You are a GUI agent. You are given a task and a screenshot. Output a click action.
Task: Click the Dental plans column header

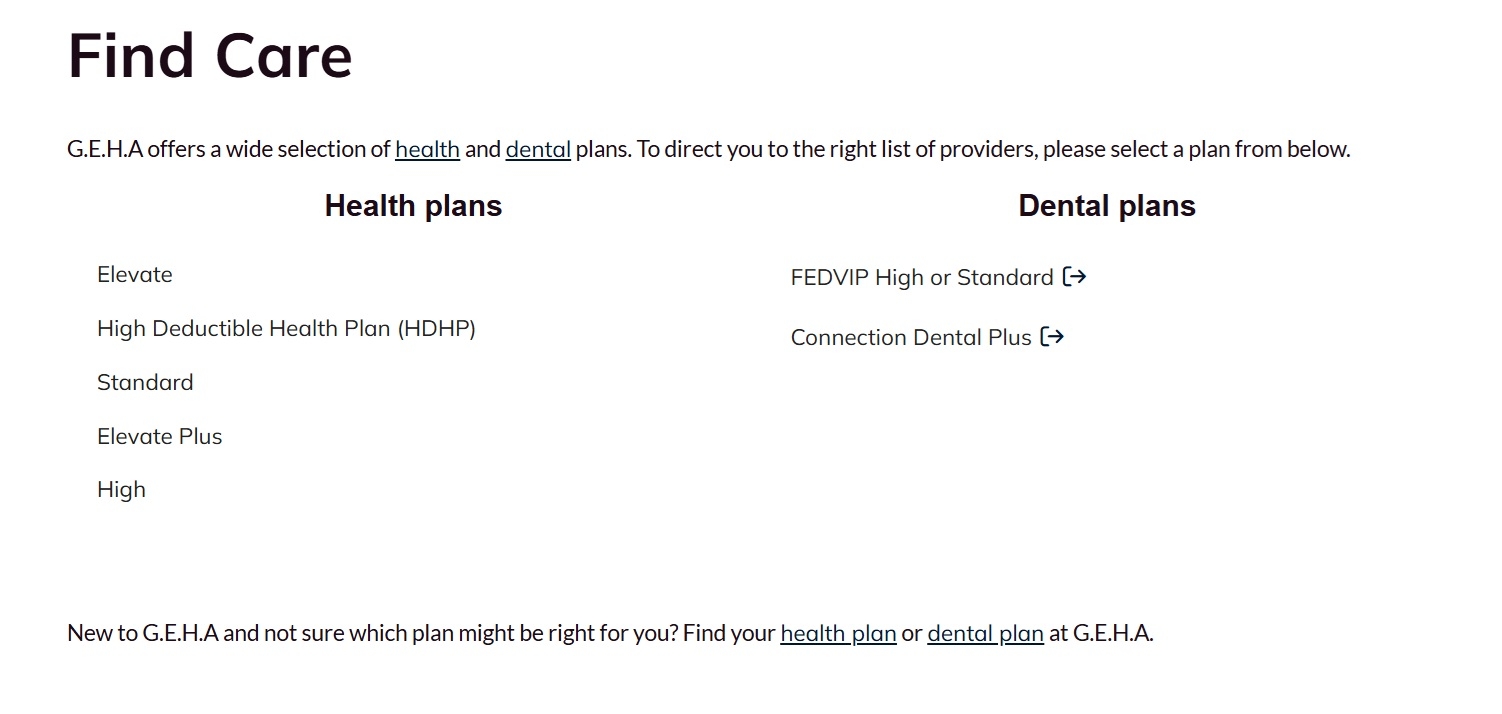1106,206
